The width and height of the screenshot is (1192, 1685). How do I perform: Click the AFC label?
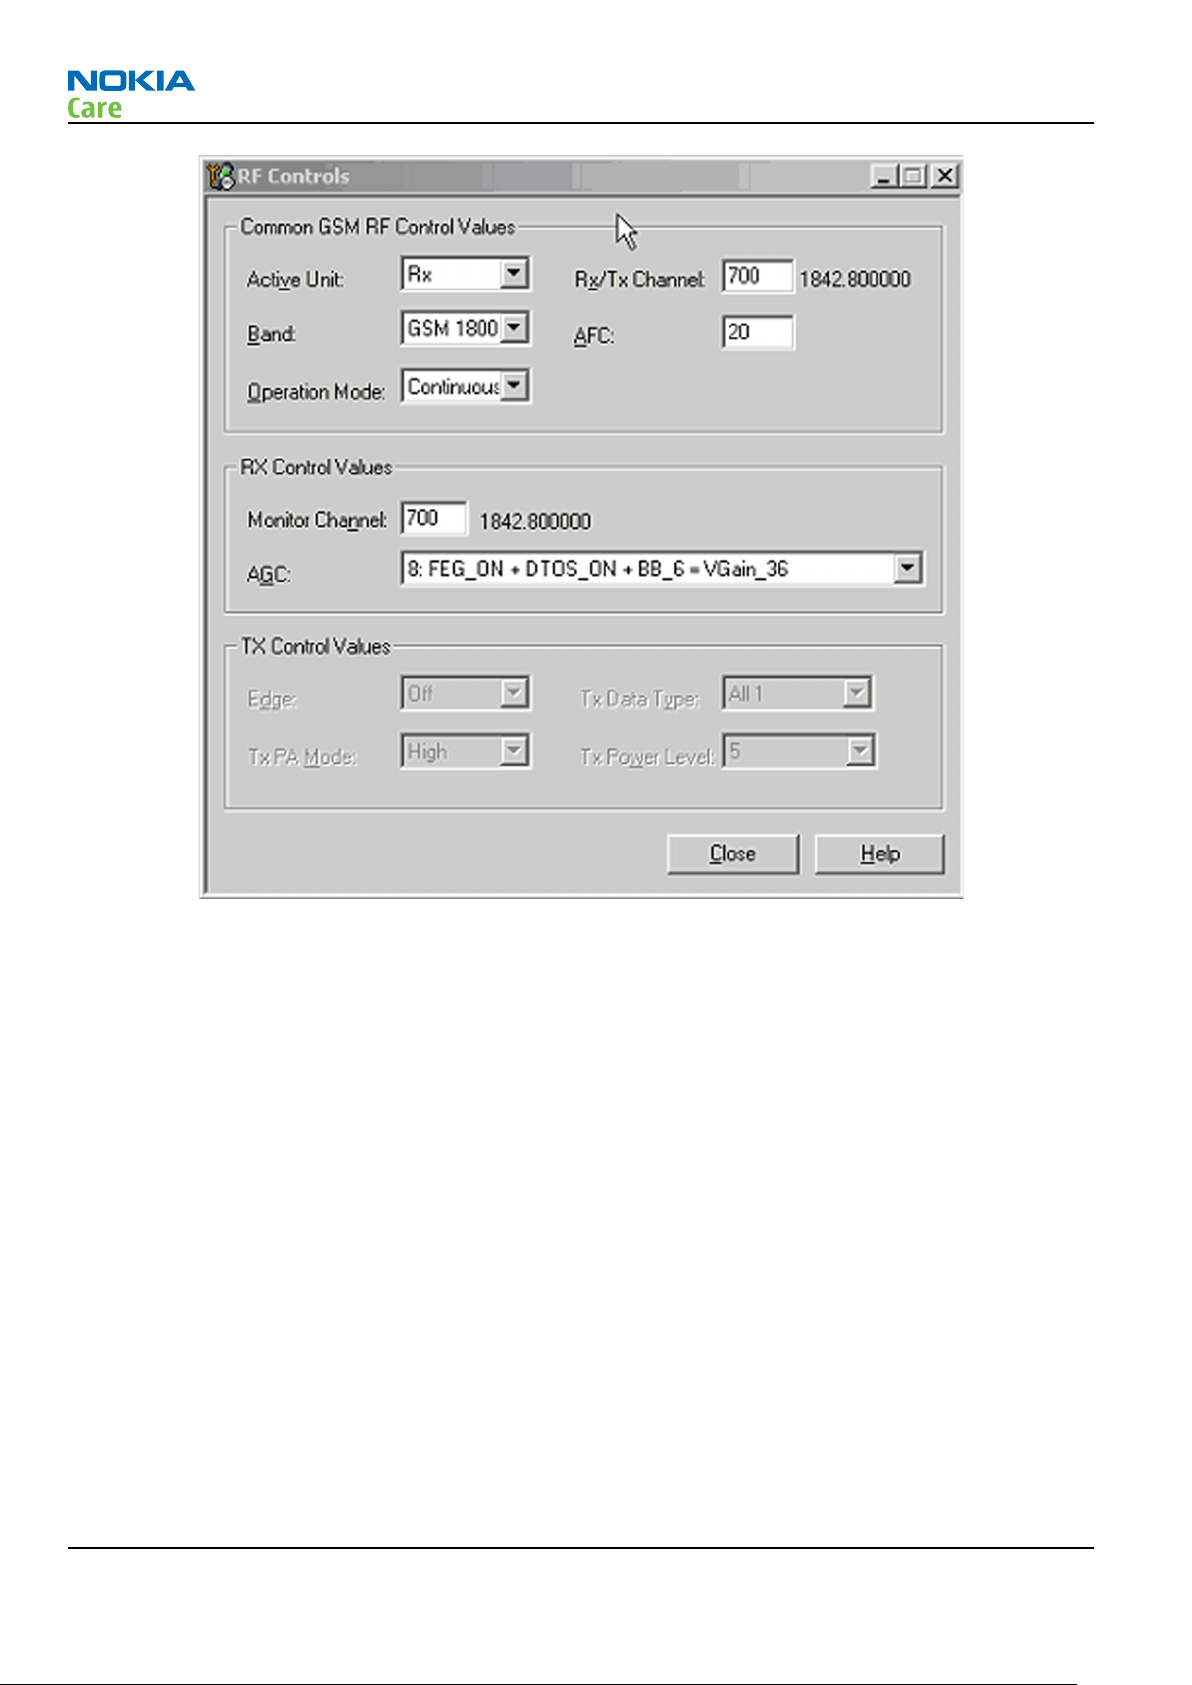click(x=593, y=336)
